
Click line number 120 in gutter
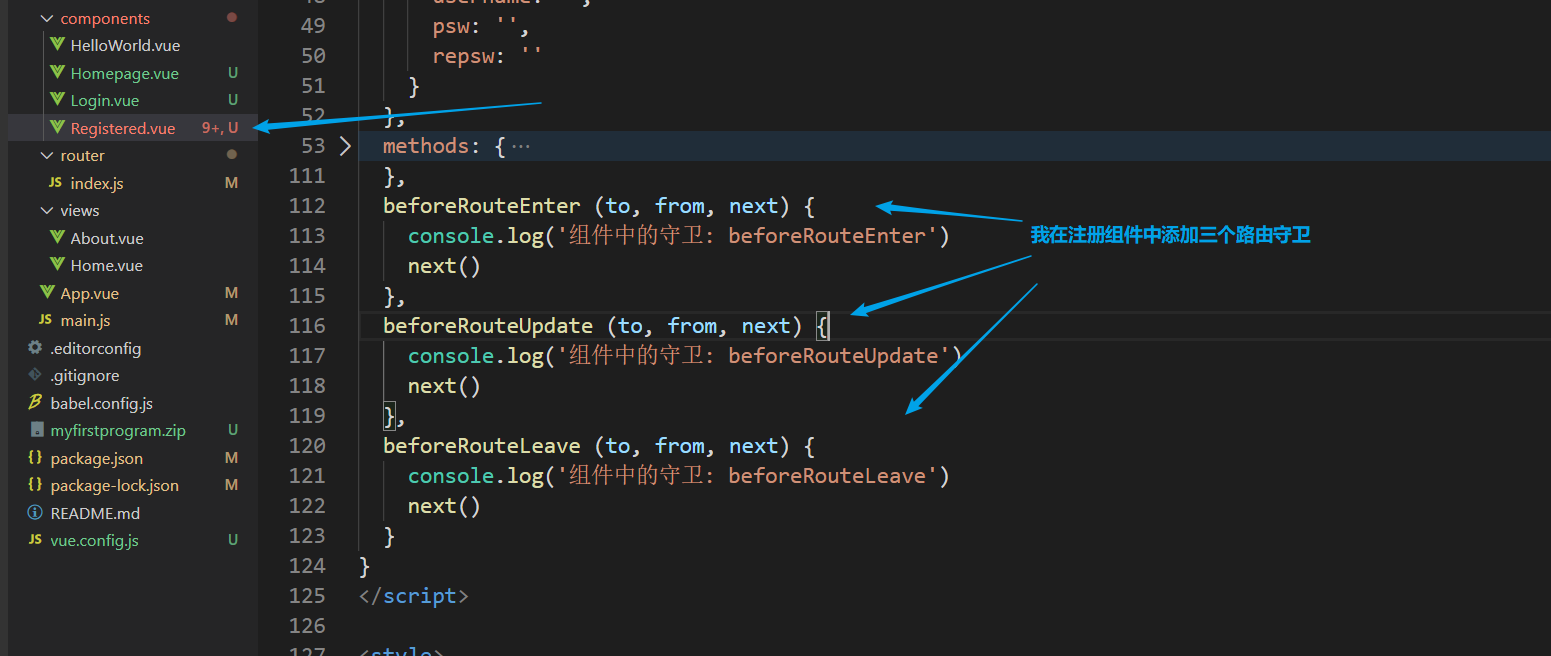(307, 446)
